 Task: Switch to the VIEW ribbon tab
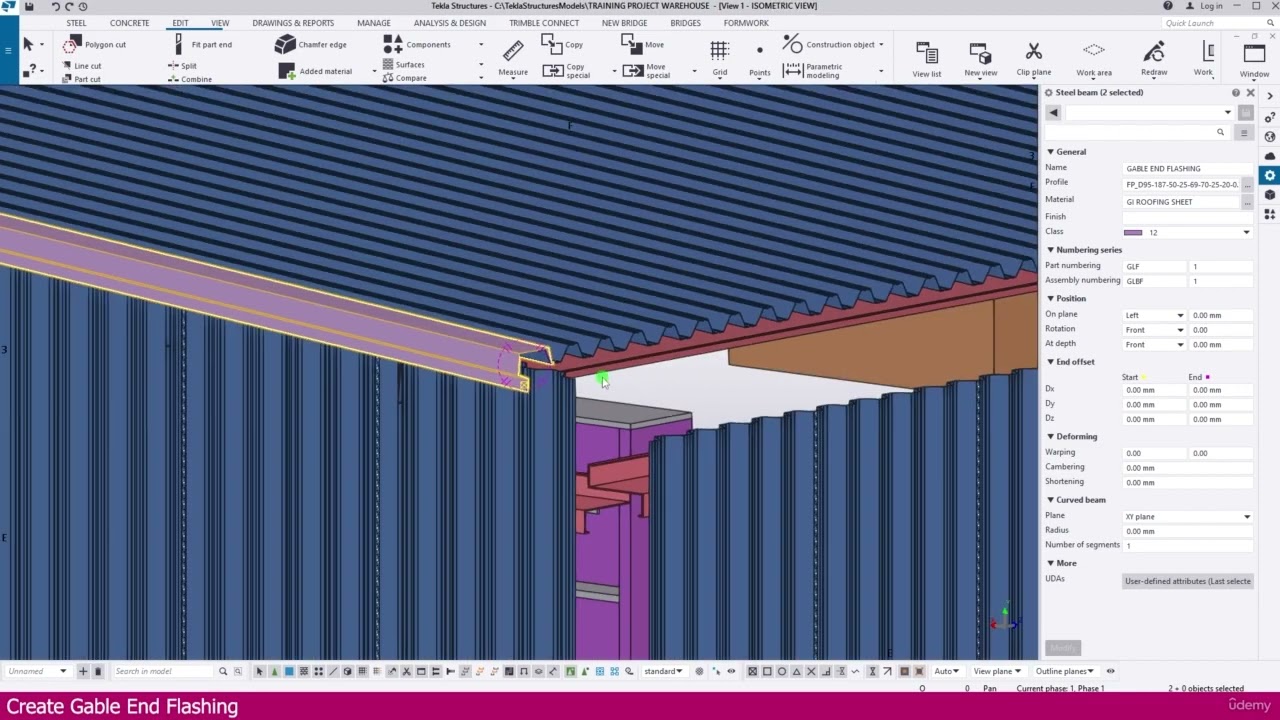(x=220, y=23)
